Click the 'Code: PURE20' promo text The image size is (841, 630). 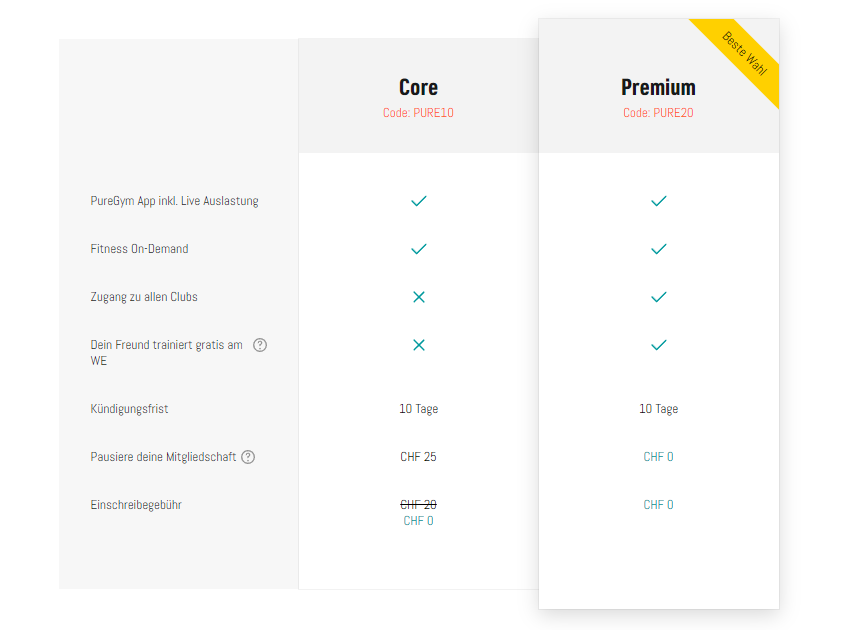pos(658,113)
